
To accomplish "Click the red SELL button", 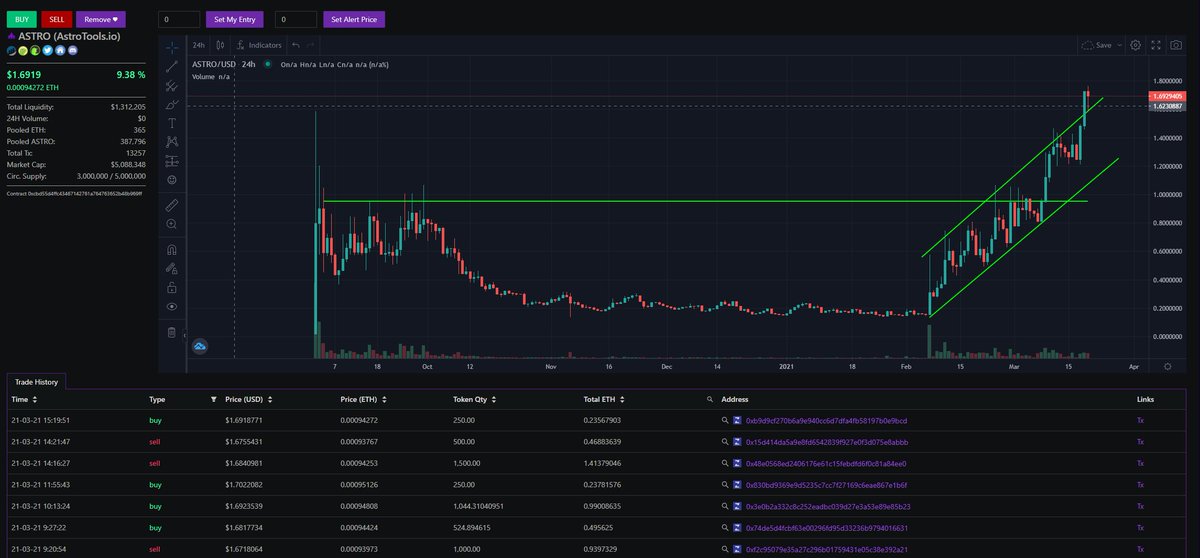I will (55, 19).
